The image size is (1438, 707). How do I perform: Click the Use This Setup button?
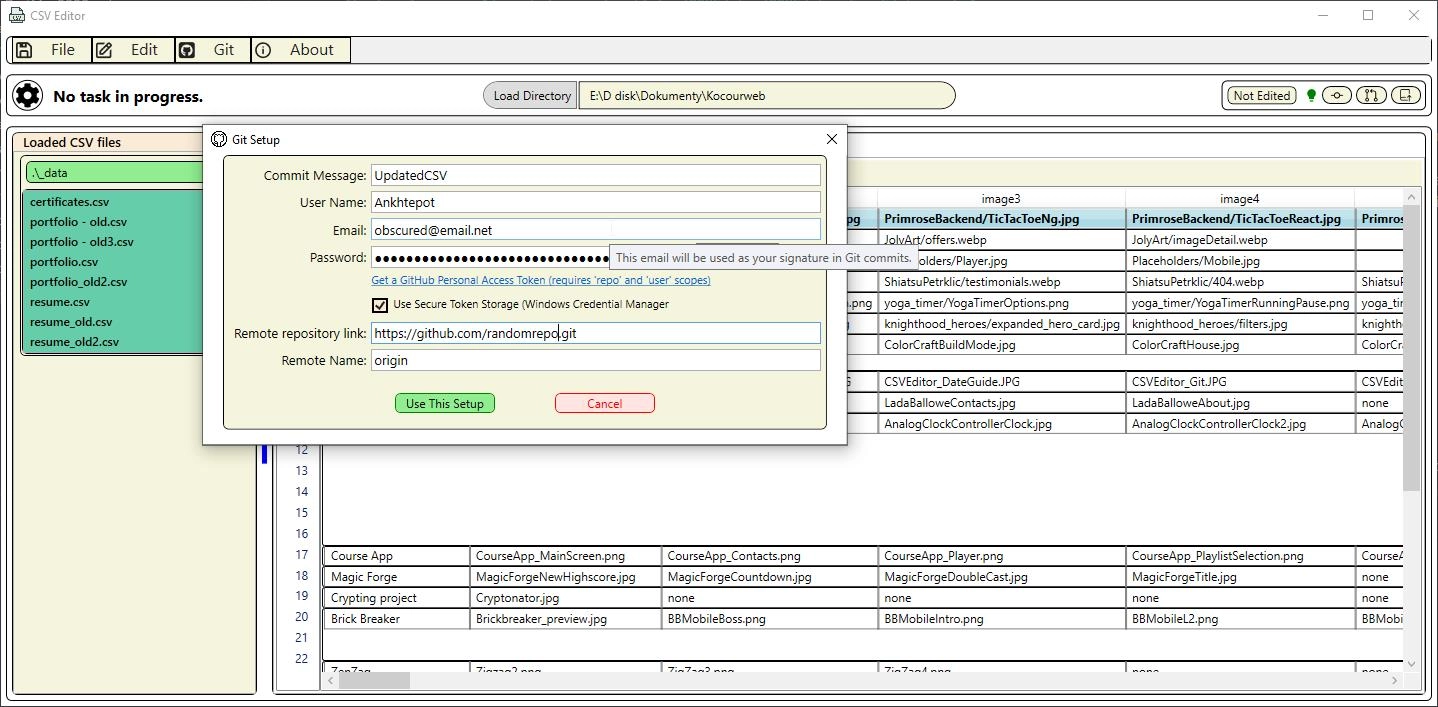445,403
